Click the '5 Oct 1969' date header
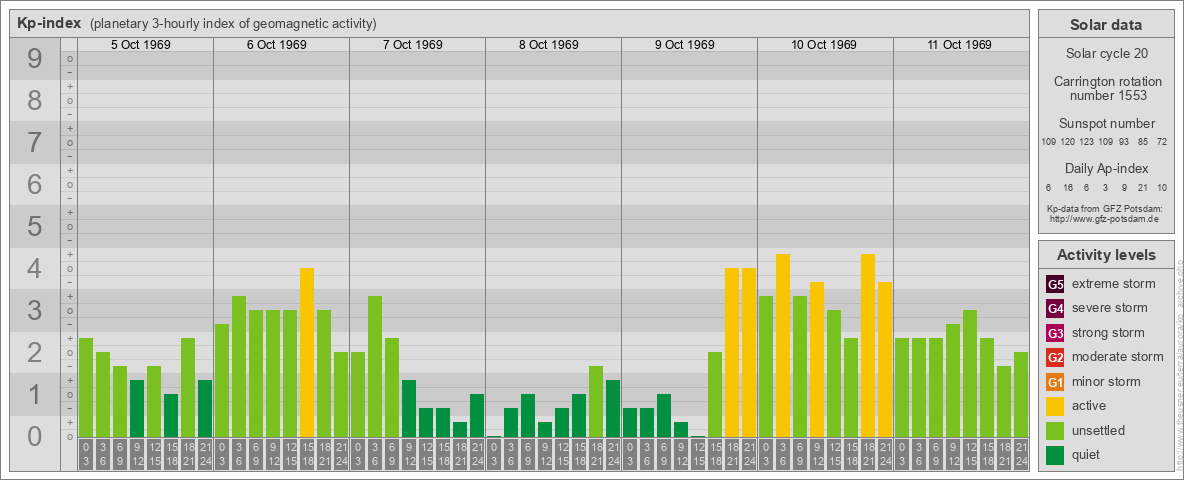1184x480 pixels. [x=140, y=45]
